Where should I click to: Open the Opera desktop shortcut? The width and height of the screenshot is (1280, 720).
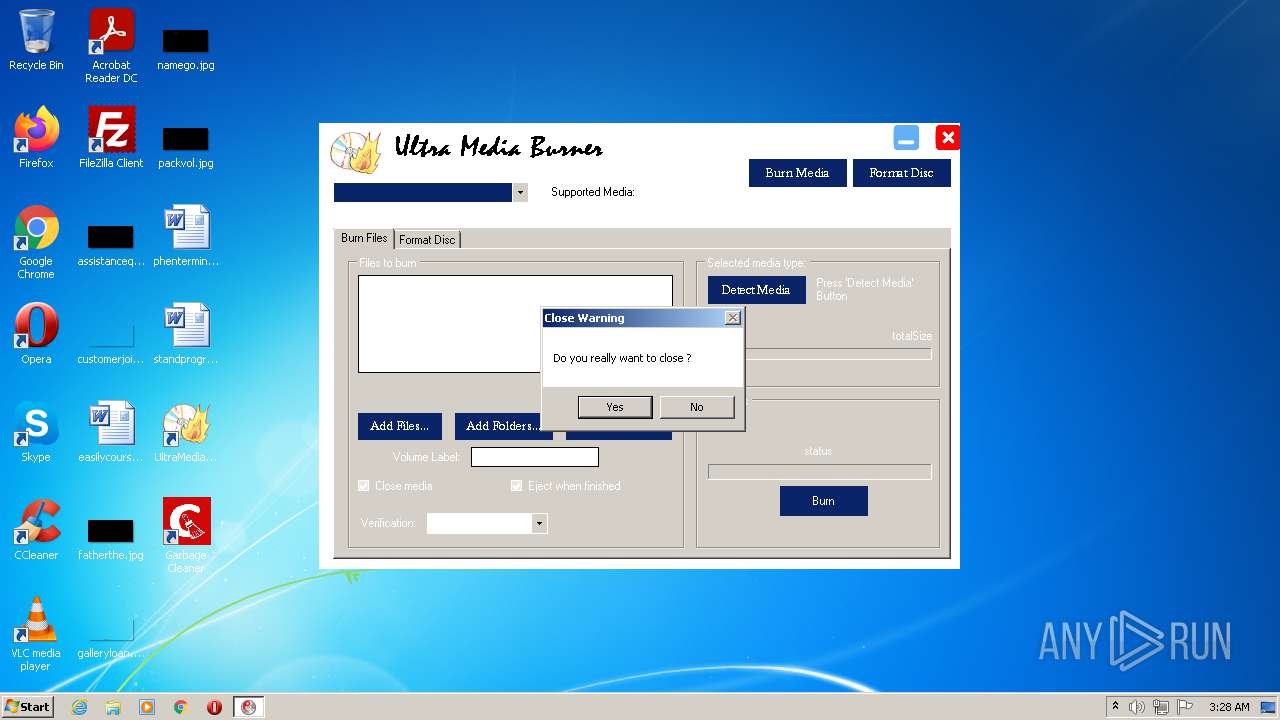pos(36,334)
